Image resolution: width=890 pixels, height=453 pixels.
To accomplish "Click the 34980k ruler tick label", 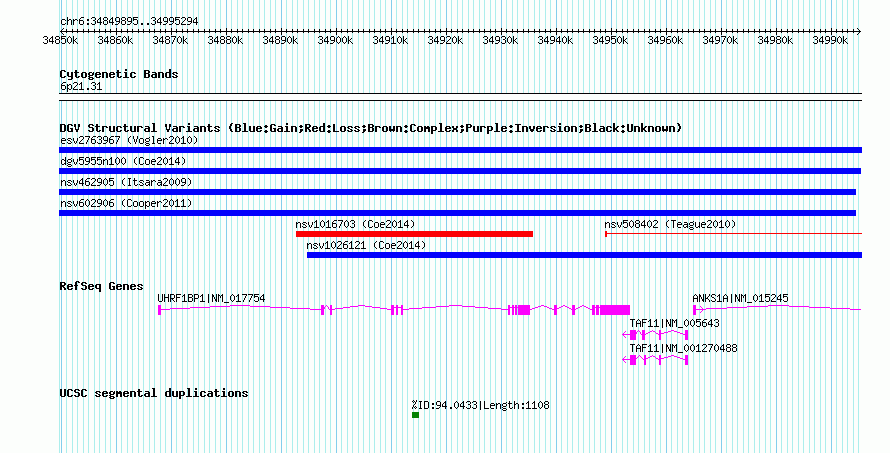I will (776, 40).
